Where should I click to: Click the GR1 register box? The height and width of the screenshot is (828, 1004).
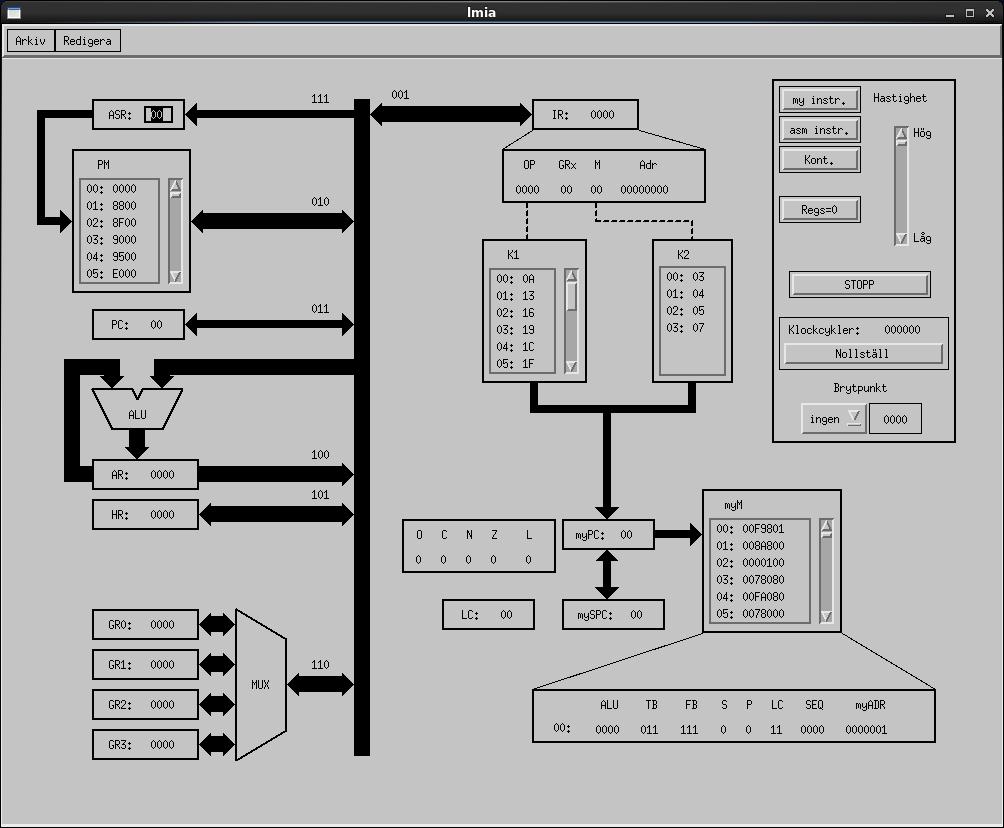click(145, 665)
